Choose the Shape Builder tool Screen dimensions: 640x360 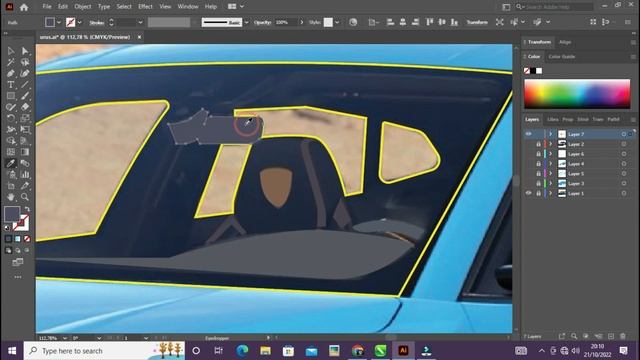11,141
